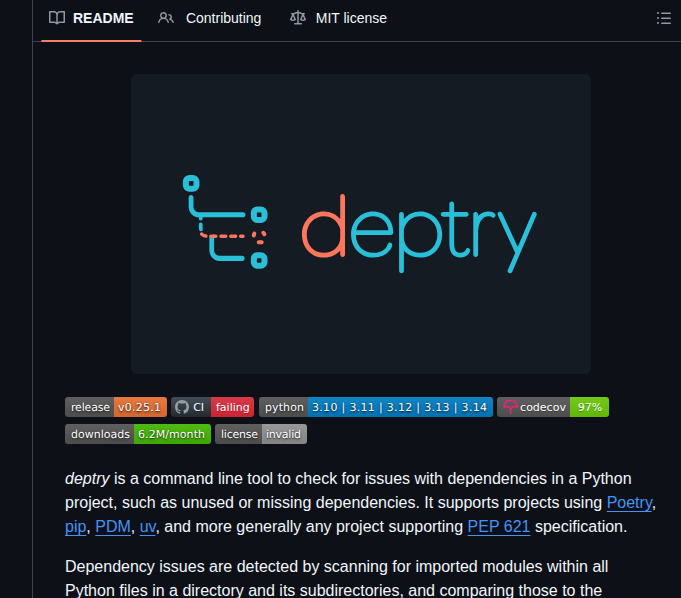This screenshot has width=681, height=598.
Task: Click the people icon beside Contributing
Action: coord(166,18)
